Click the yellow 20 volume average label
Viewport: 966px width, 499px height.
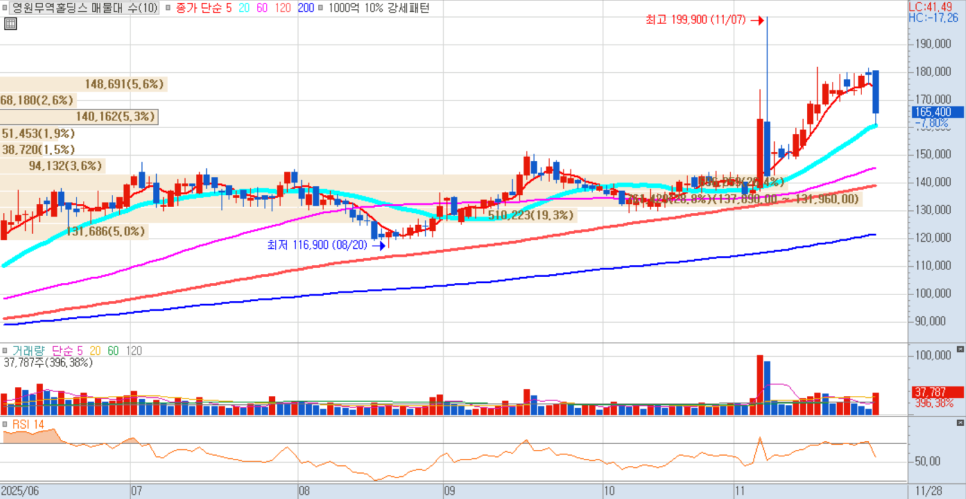click(x=96, y=351)
